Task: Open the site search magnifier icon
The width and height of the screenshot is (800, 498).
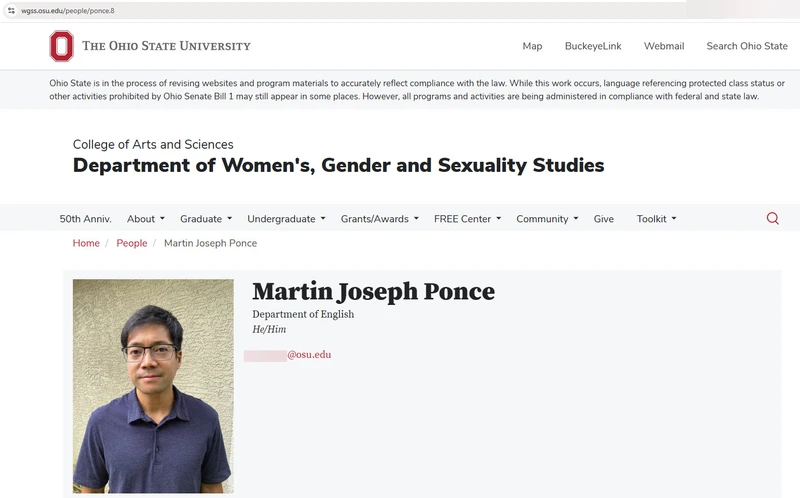Action: point(772,218)
